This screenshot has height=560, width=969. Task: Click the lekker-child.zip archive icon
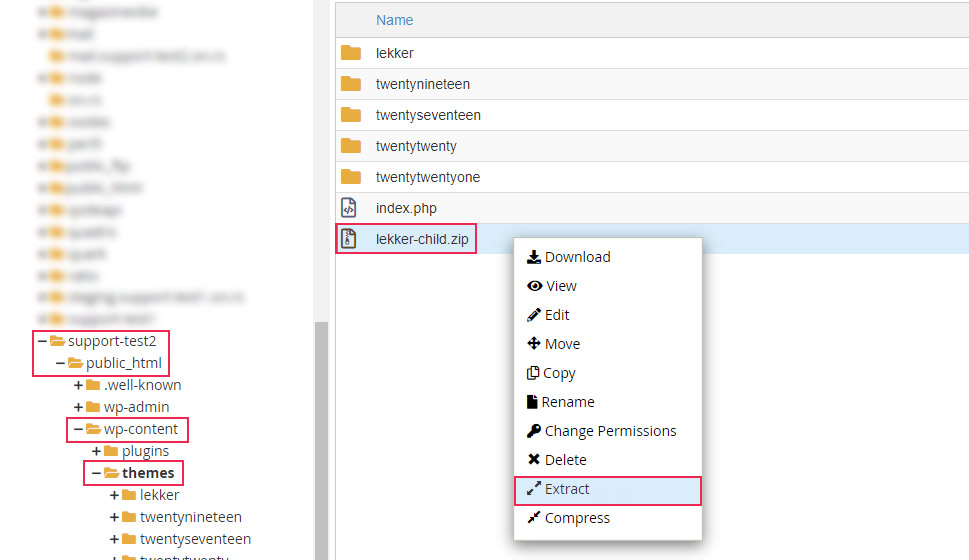pyautogui.click(x=349, y=239)
